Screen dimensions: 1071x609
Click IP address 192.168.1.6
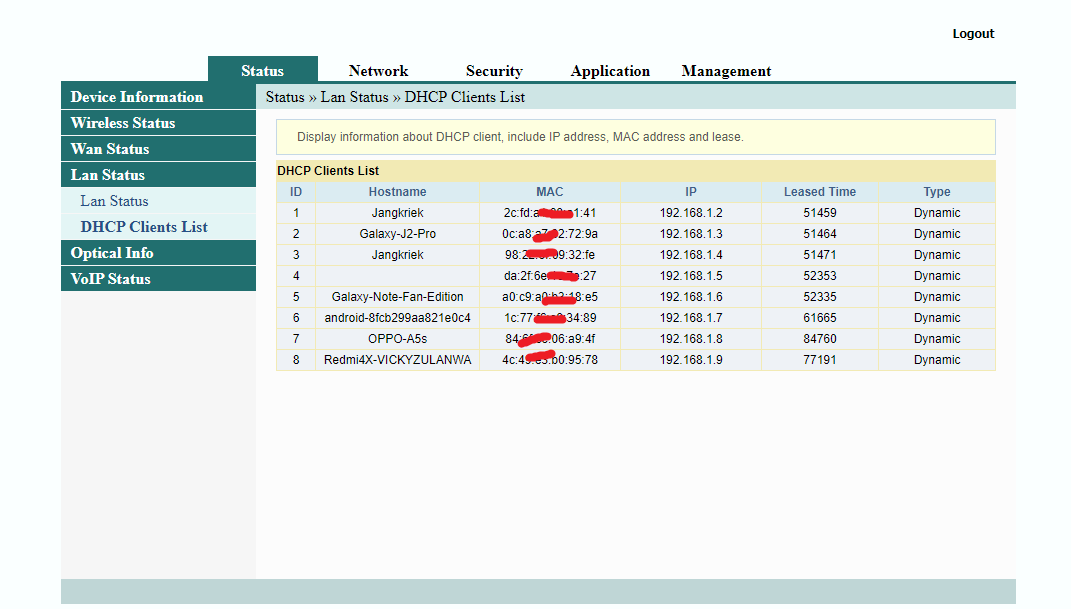[691, 297]
